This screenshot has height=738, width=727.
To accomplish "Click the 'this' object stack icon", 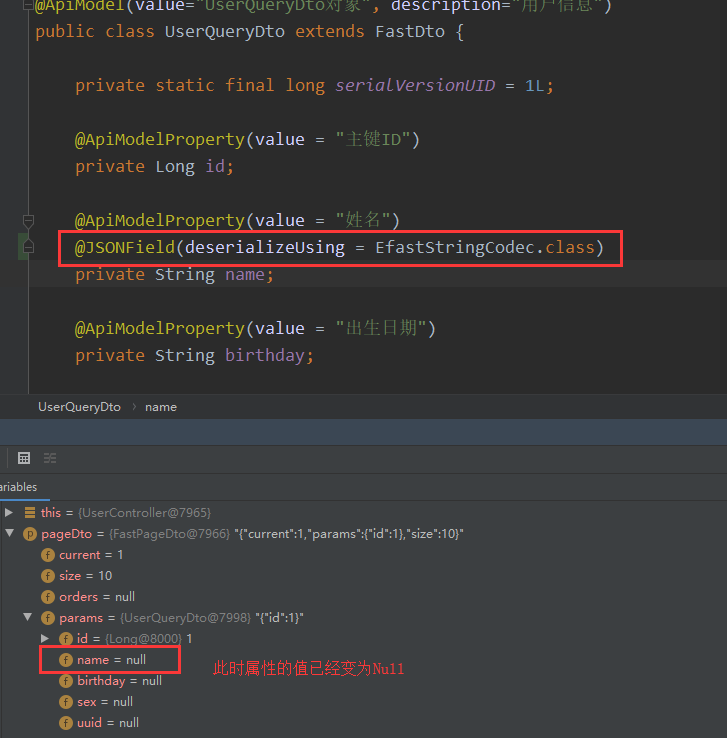I will 30,513.
